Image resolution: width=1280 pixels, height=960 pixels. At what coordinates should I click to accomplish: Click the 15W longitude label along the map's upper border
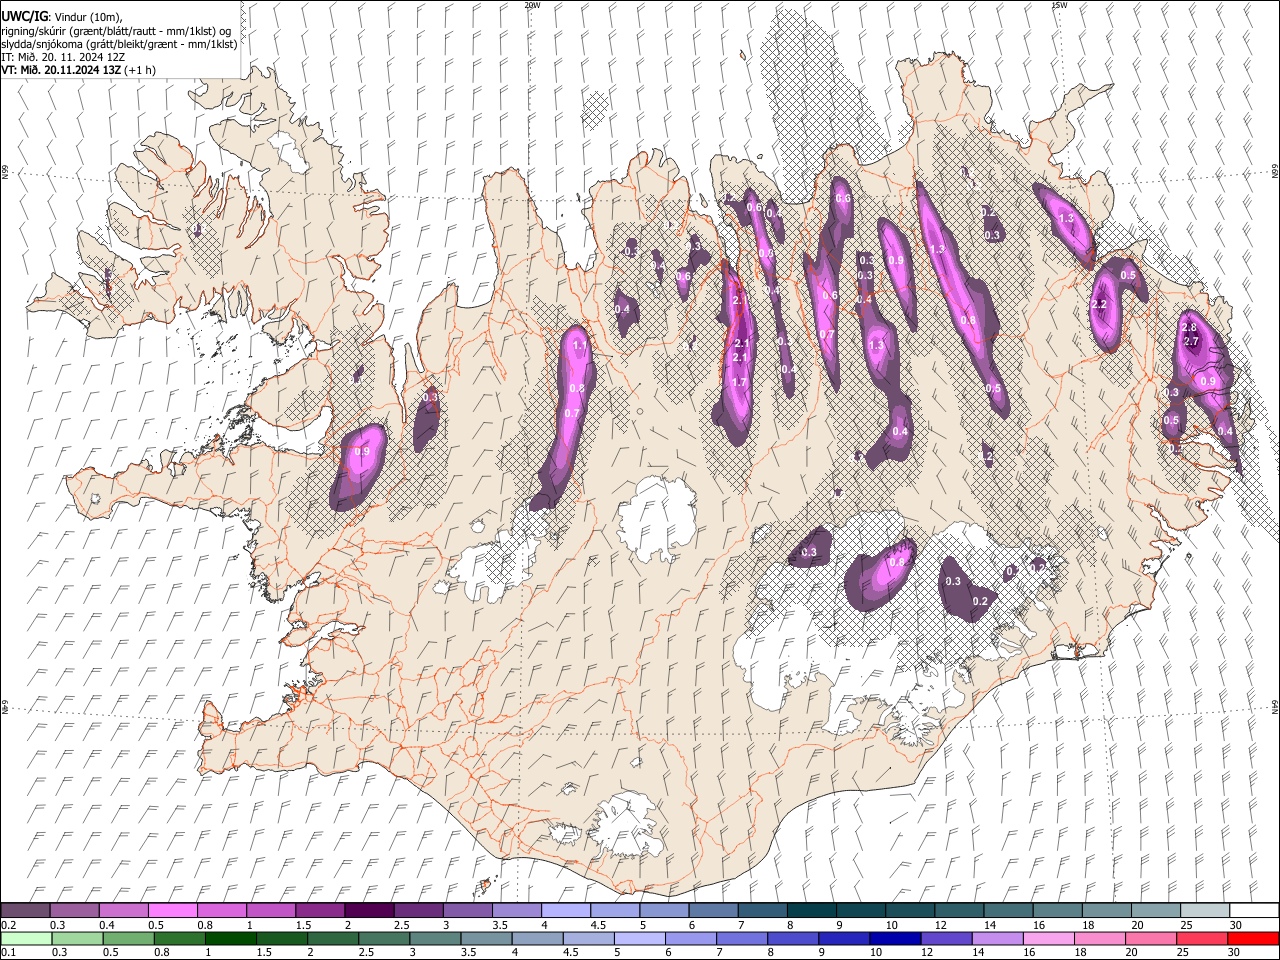click(1059, 5)
